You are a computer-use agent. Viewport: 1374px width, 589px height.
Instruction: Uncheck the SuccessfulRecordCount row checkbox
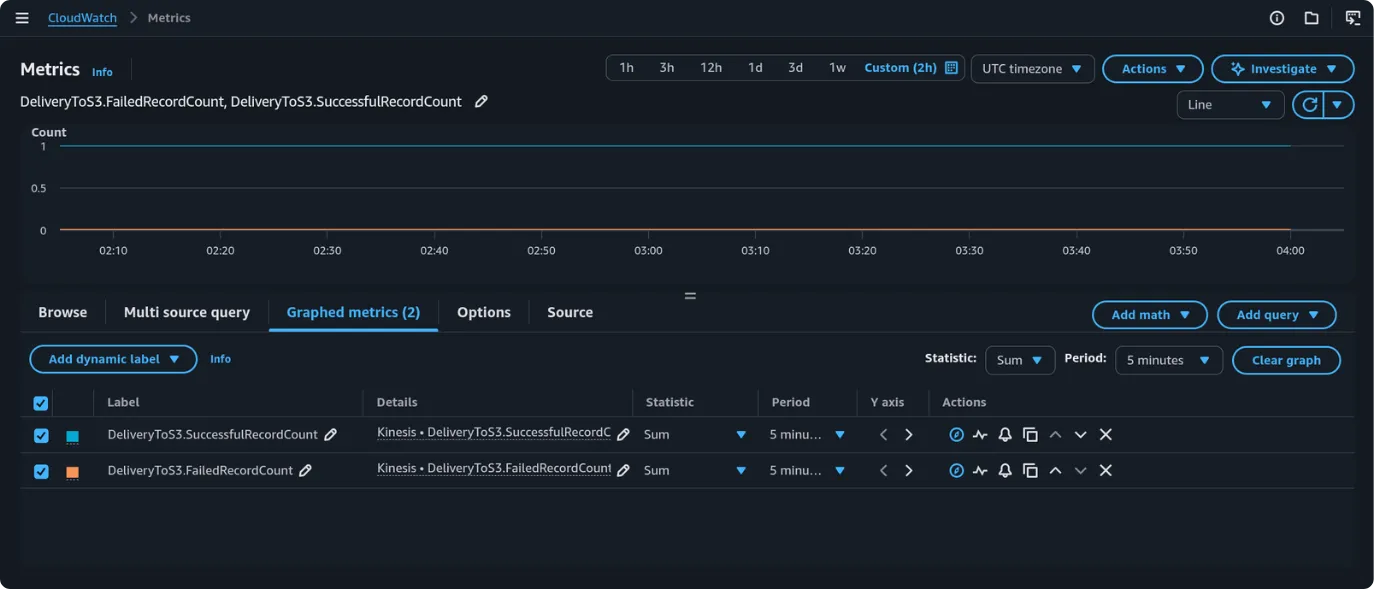(x=41, y=435)
